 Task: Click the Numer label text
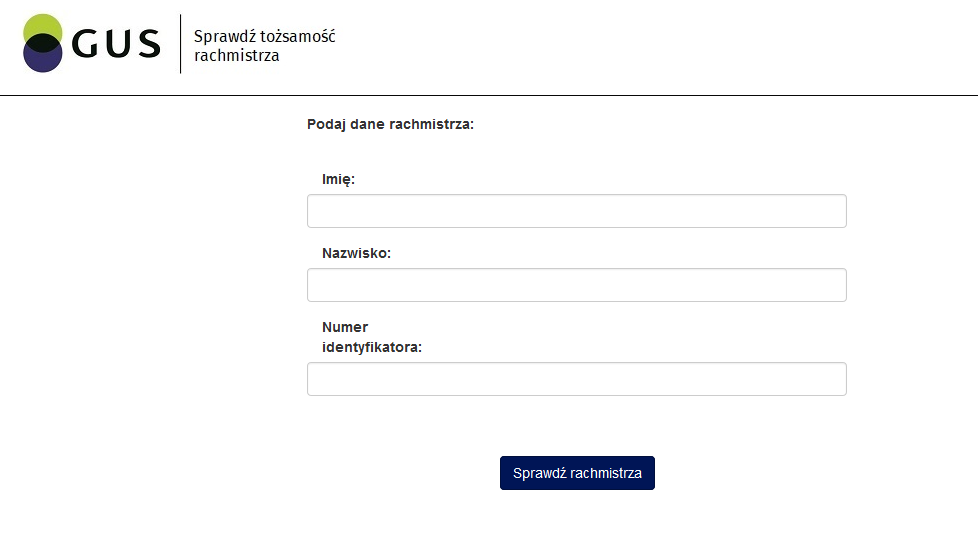point(345,327)
